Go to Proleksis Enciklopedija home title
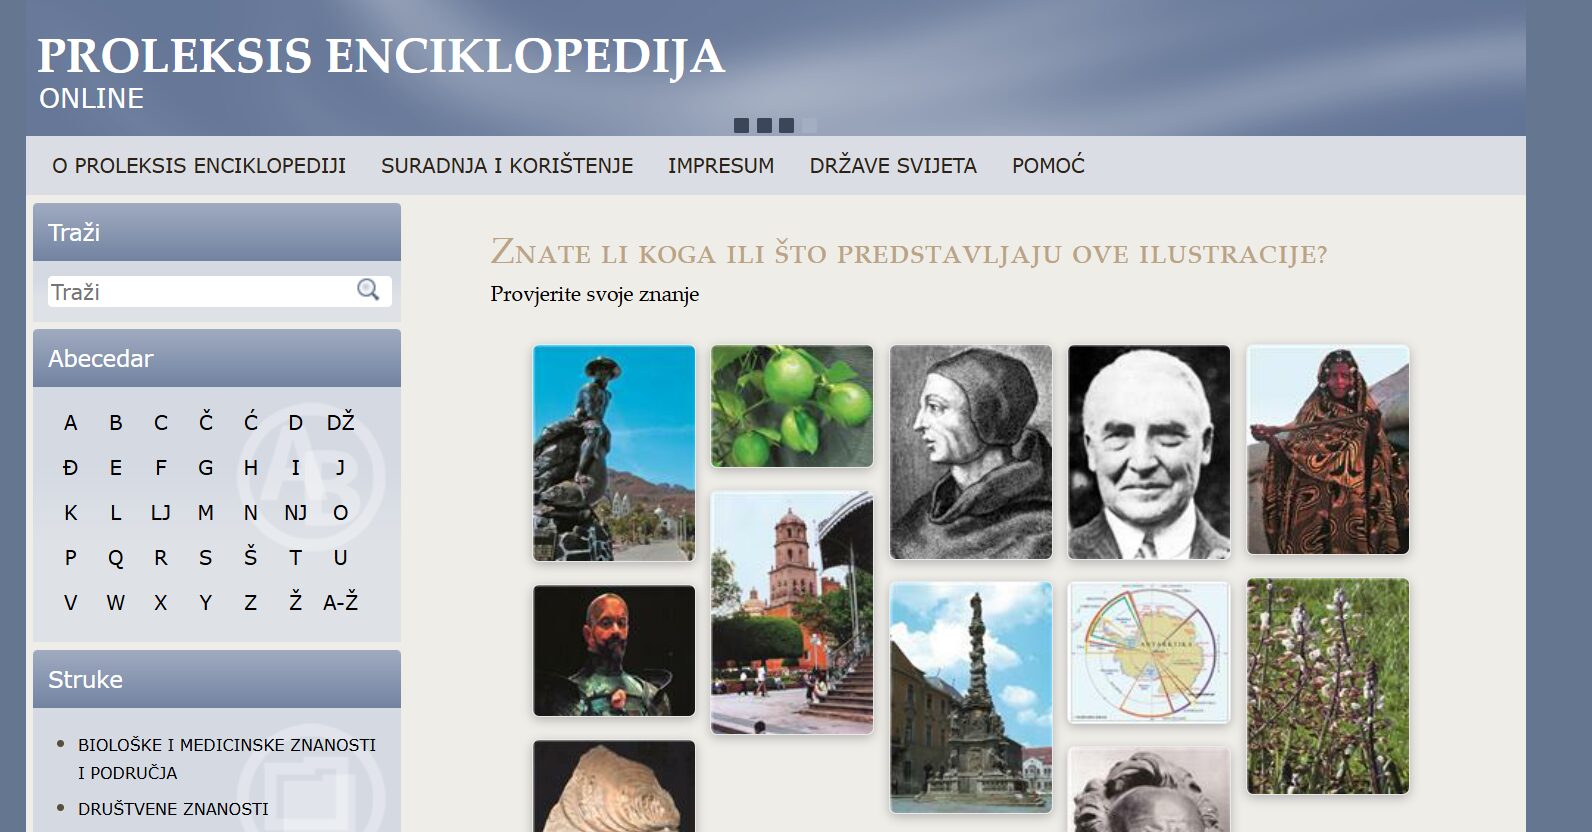Image resolution: width=1592 pixels, height=832 pixels. coord(381,56)
